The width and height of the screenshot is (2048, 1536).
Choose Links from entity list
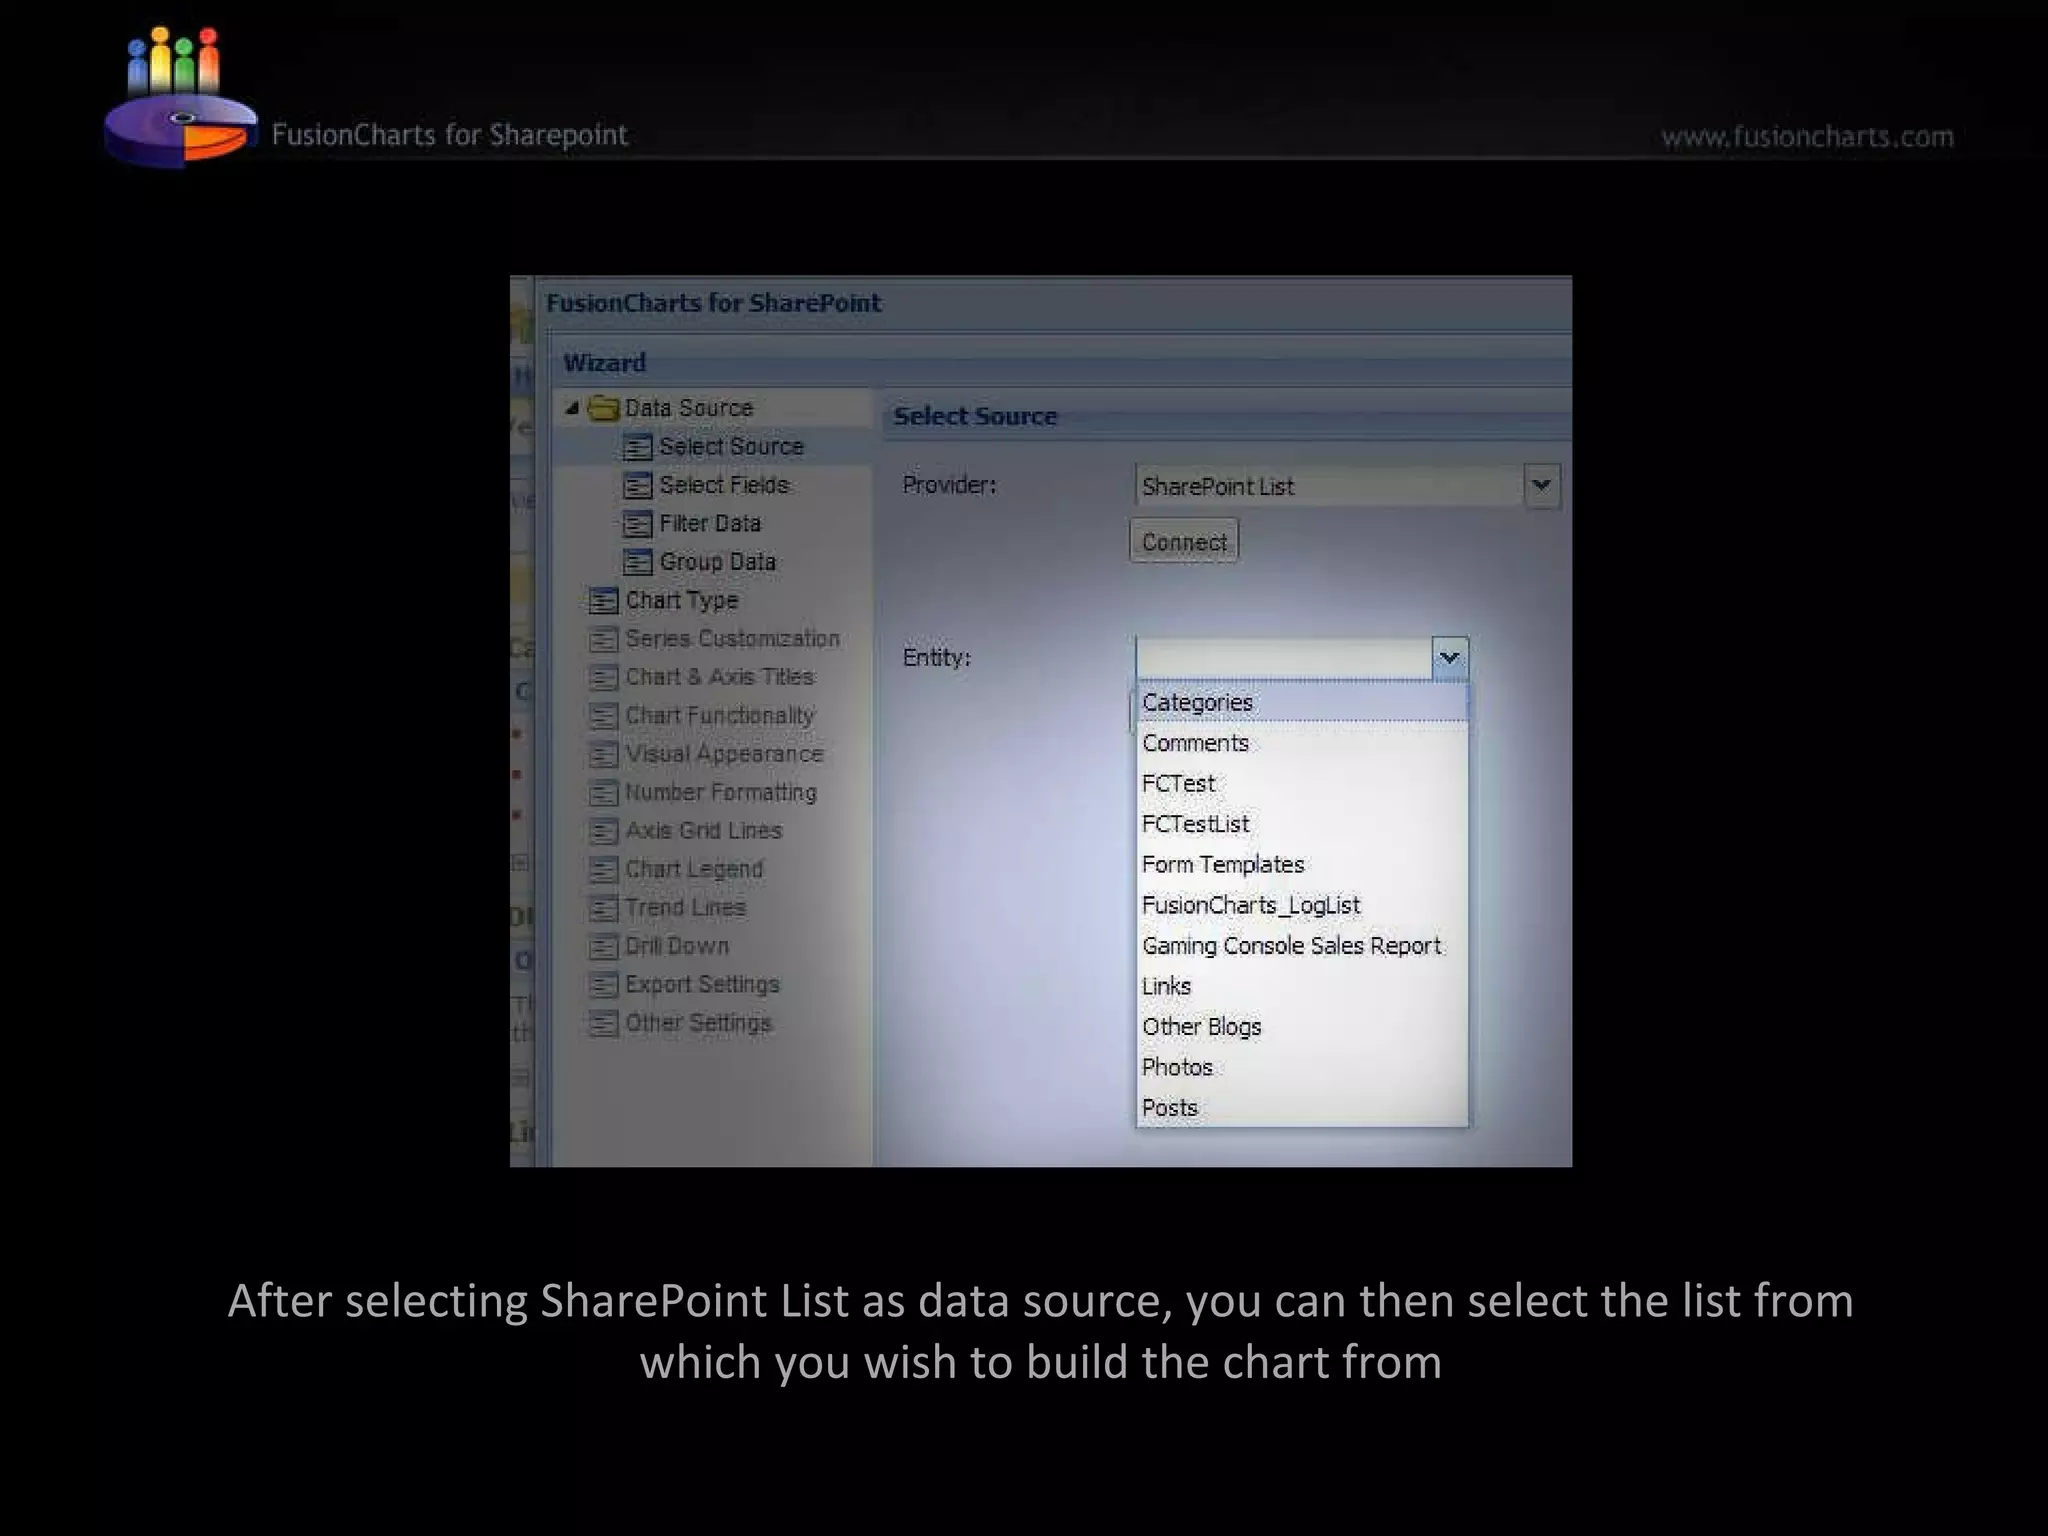click(1302, 986)
